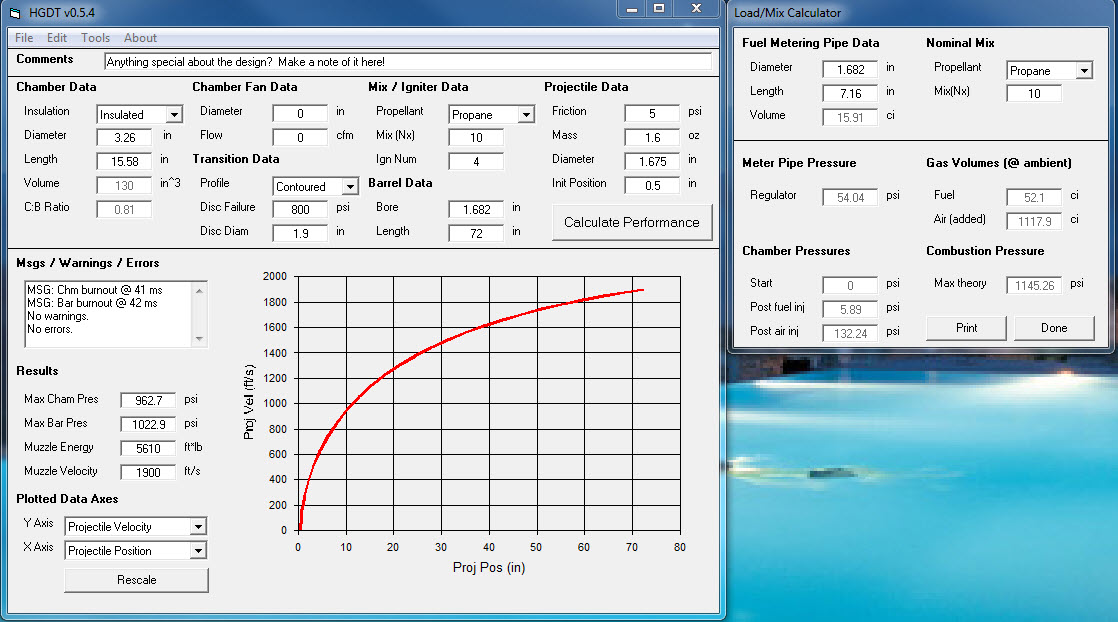This screenshot has height=622, width=1118.
Task: Open the Transition Profile dropdown set to Contoured
Action: click(x=349, y=187)
